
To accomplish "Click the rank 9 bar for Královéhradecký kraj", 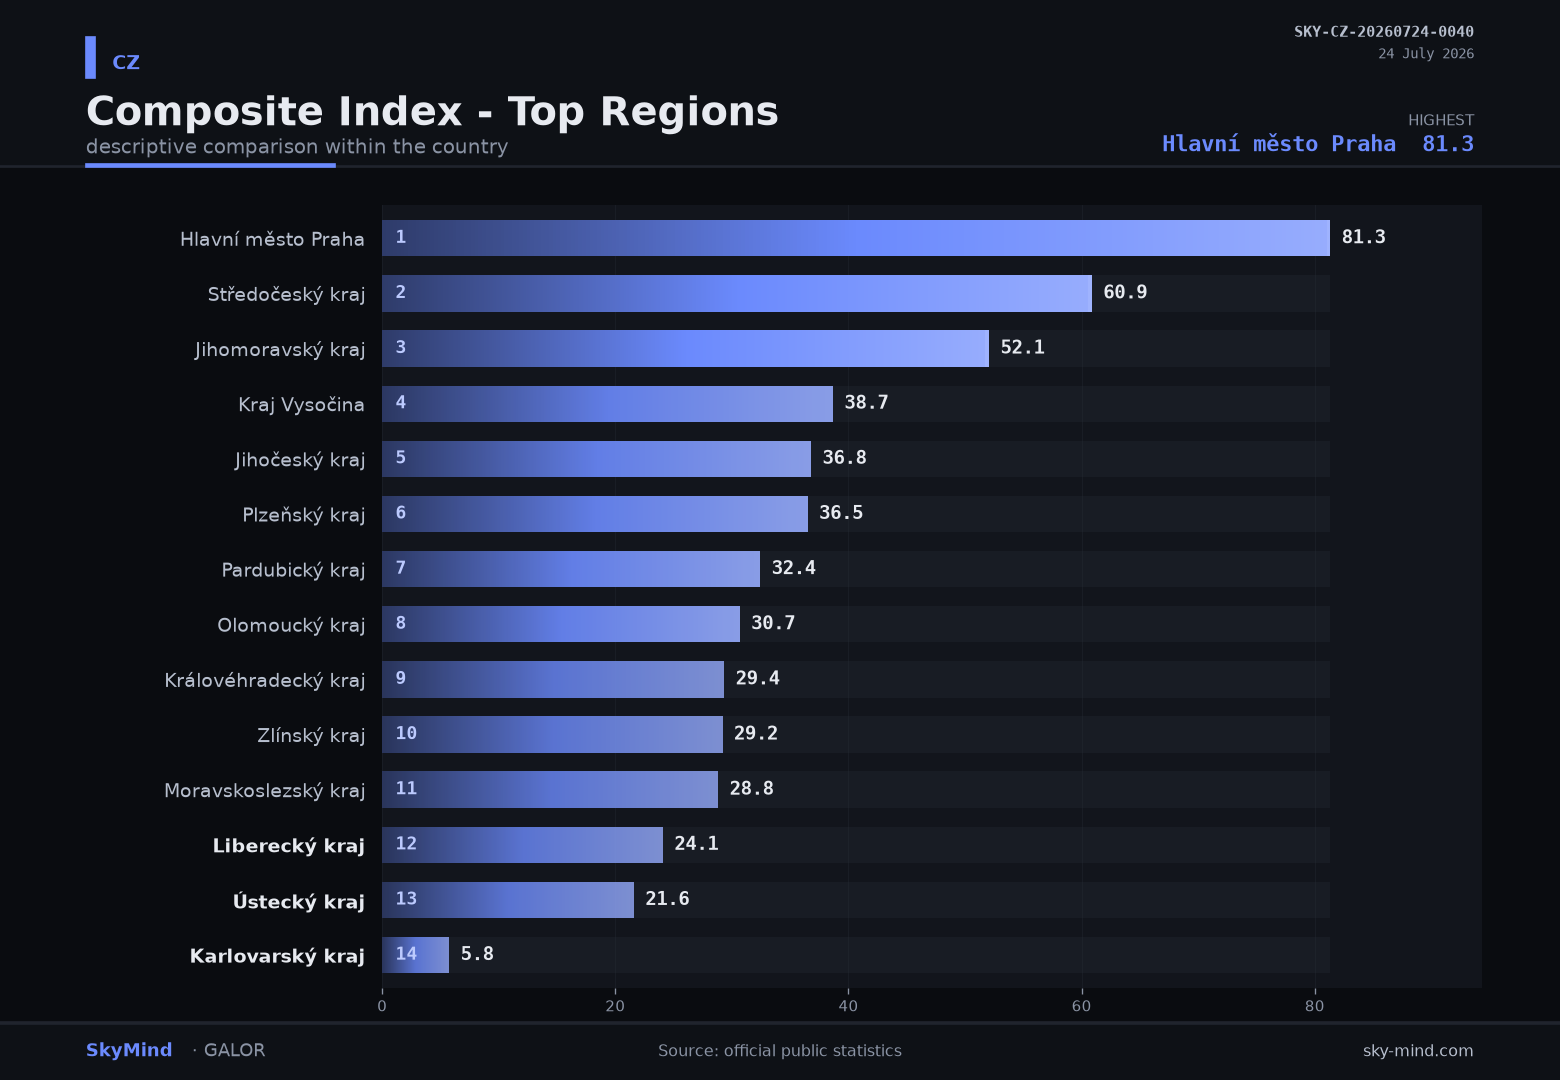I will (x=553, y=679).
